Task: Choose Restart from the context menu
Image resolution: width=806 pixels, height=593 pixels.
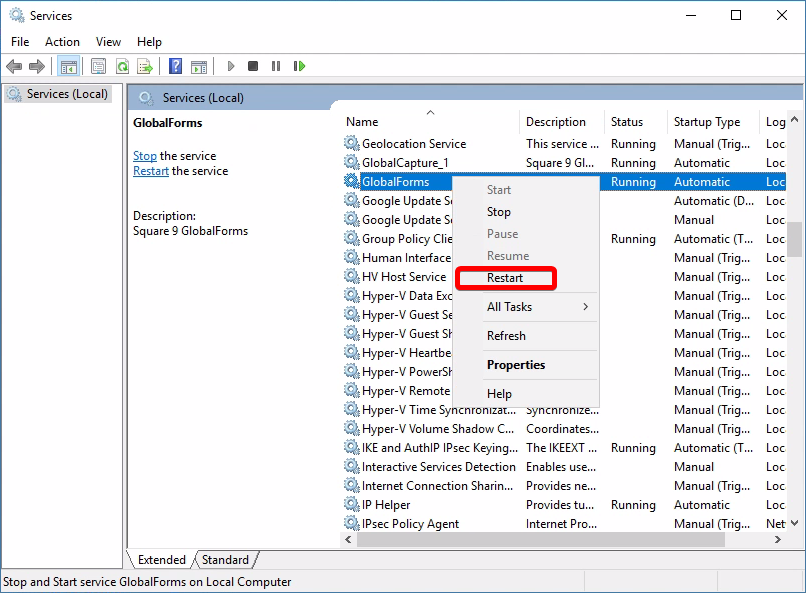Action: tap(505, 278)
